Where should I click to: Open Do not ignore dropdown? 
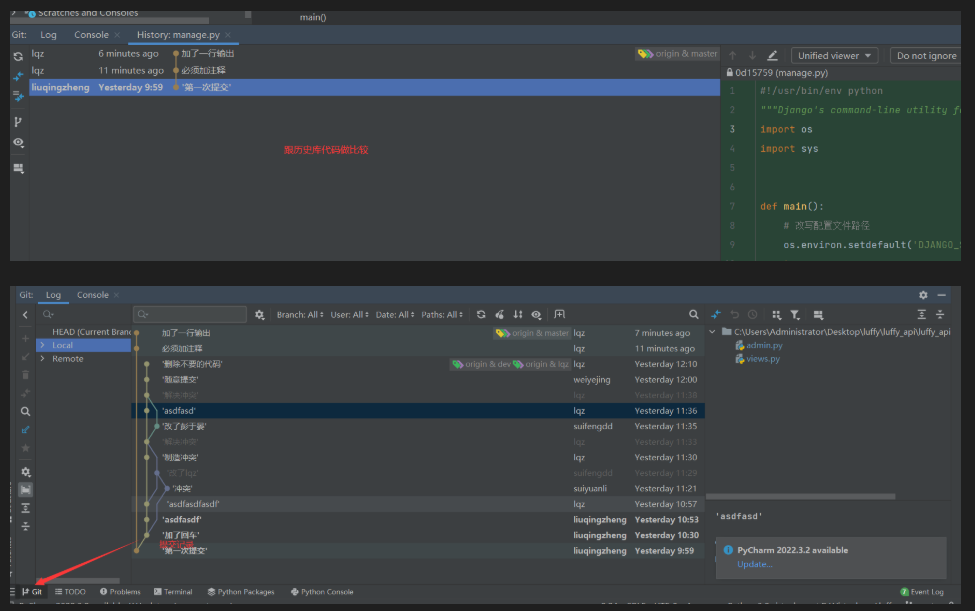click(x=926, y=55)
